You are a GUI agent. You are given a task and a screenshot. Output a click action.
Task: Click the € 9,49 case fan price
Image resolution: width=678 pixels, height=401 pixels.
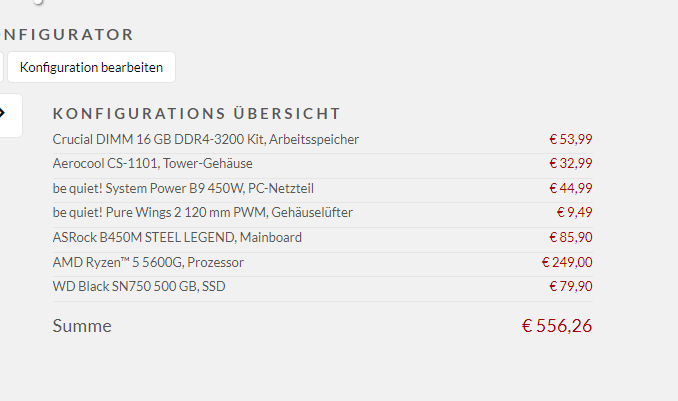[x=574, y=212]
